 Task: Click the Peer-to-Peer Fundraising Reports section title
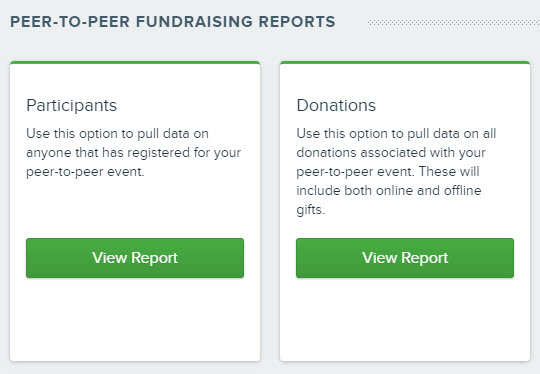[x=173, y=22]
